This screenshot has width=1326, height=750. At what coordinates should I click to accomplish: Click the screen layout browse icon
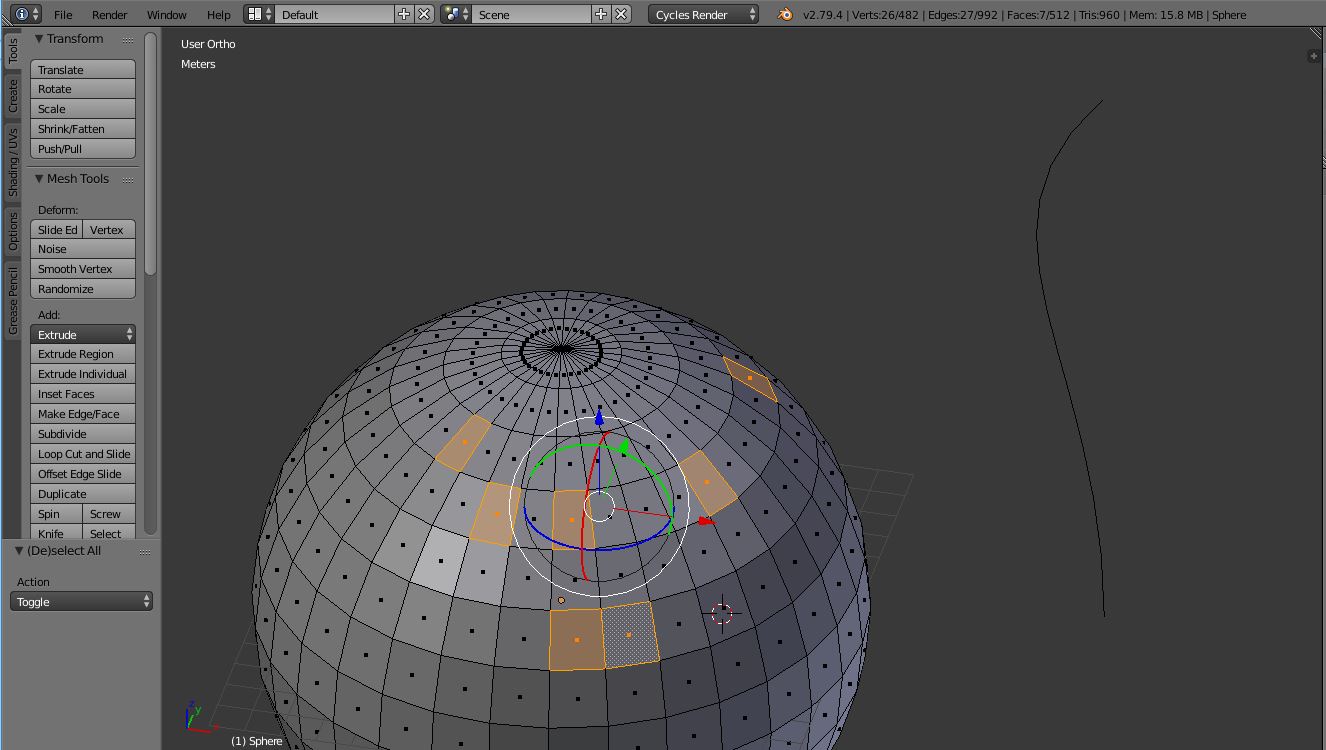(x=259, y=14)
